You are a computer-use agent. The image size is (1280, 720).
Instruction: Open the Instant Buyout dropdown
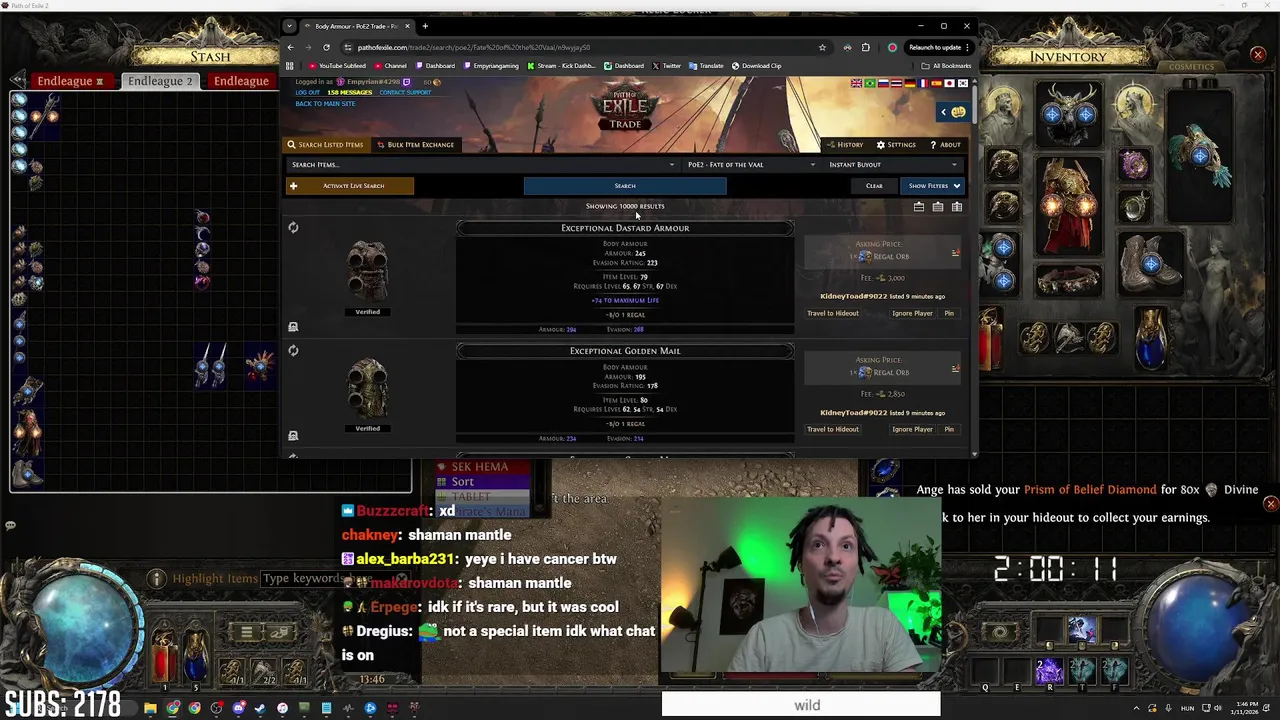click(x=892, y=165)
